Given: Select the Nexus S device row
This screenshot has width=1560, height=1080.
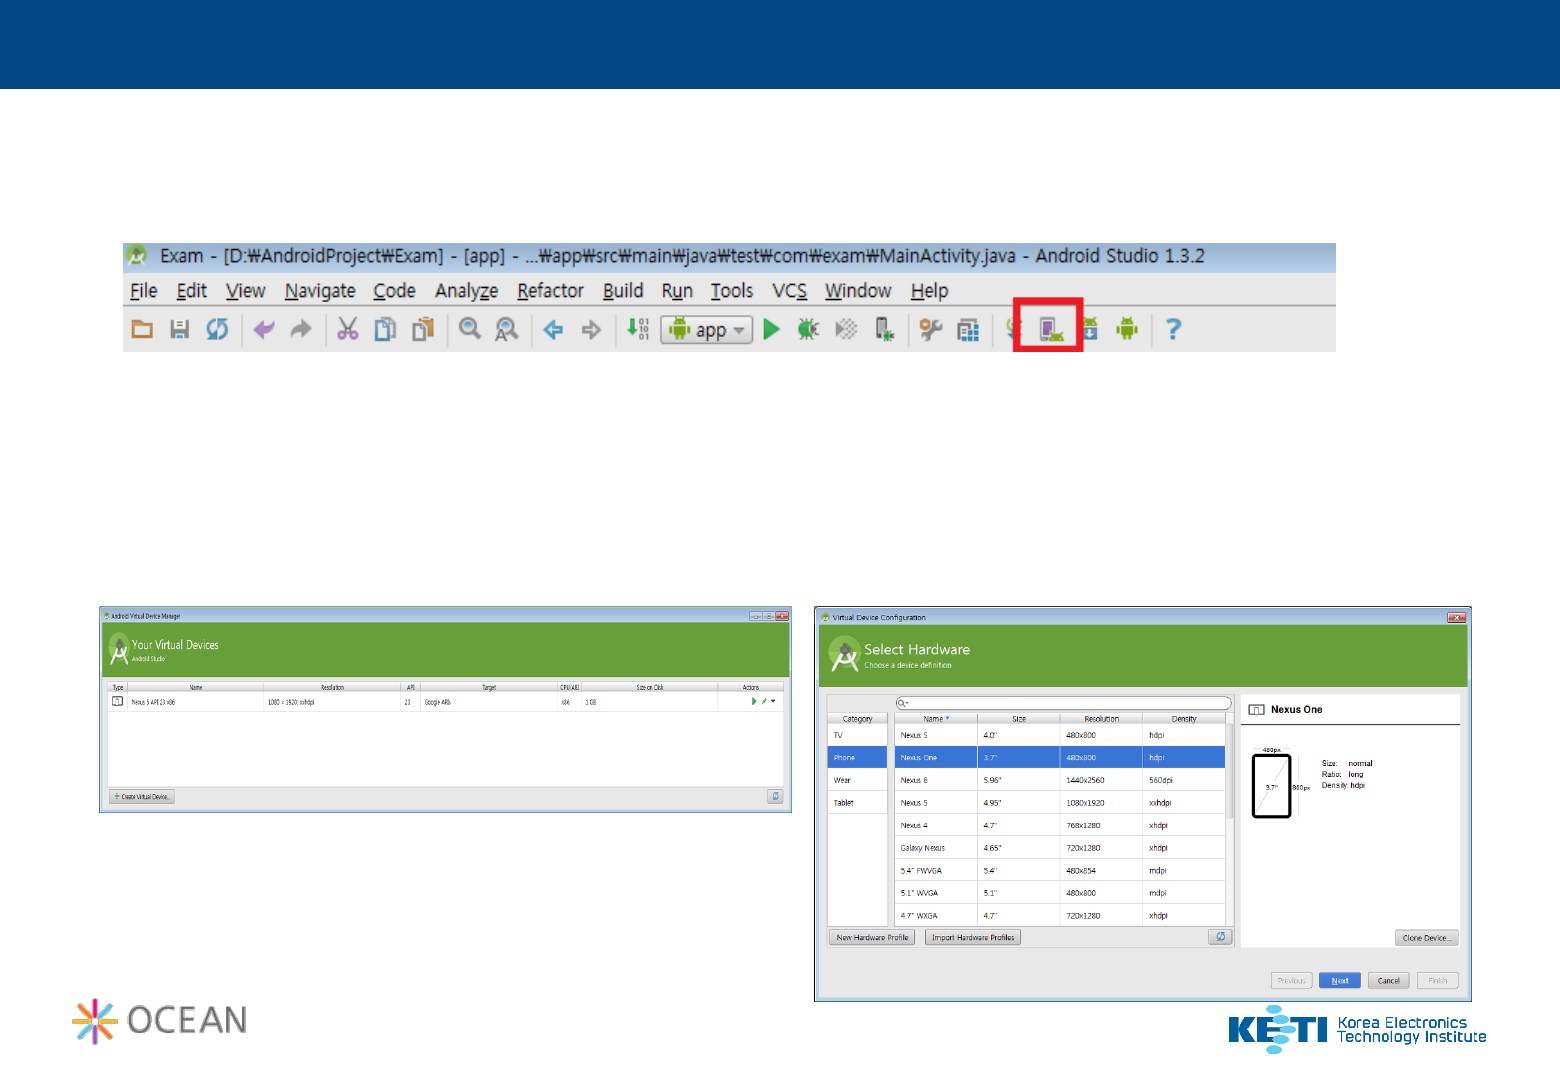Looking at the screenshot, I should (x=1060, y=735).
